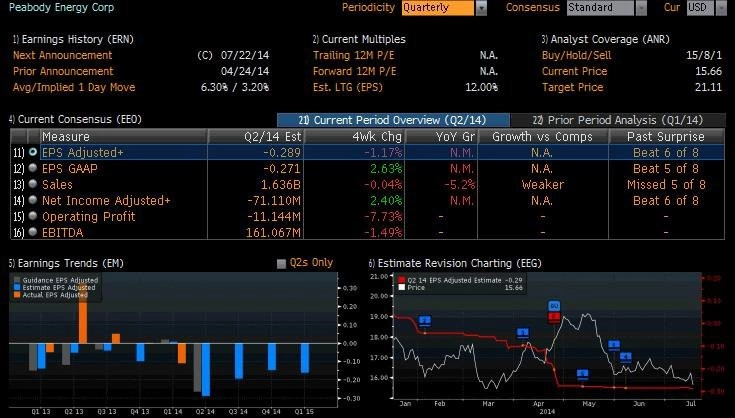Sort by the YoY Gr column header
This screenshot has width=735, height=418.
click(x=441, y=136)
